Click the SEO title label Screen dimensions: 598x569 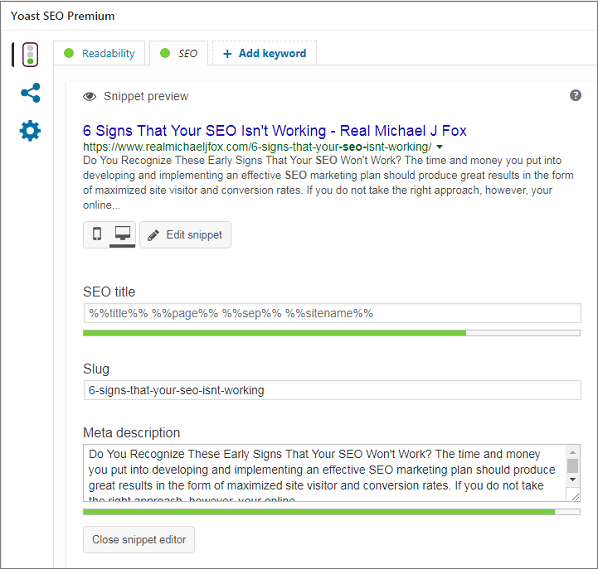click(109, 292)
